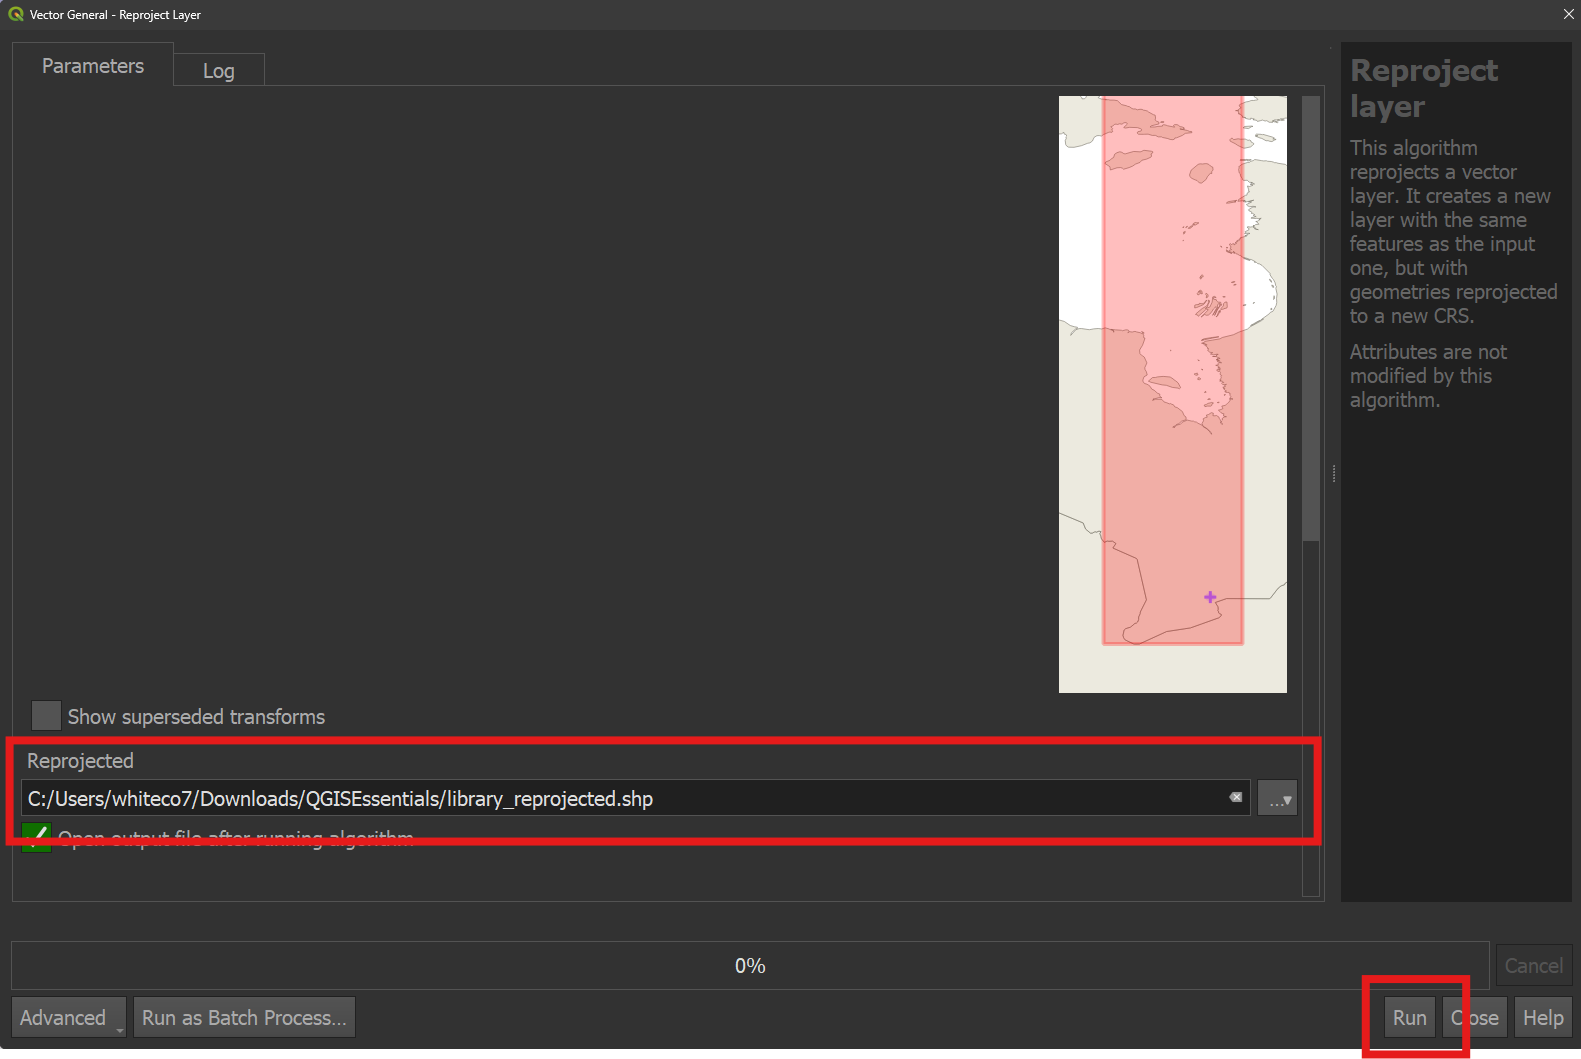Screen dimensions: 1581x1059
Task: Clear the Reprojected output path
Action: click(x=1236, y=797)
